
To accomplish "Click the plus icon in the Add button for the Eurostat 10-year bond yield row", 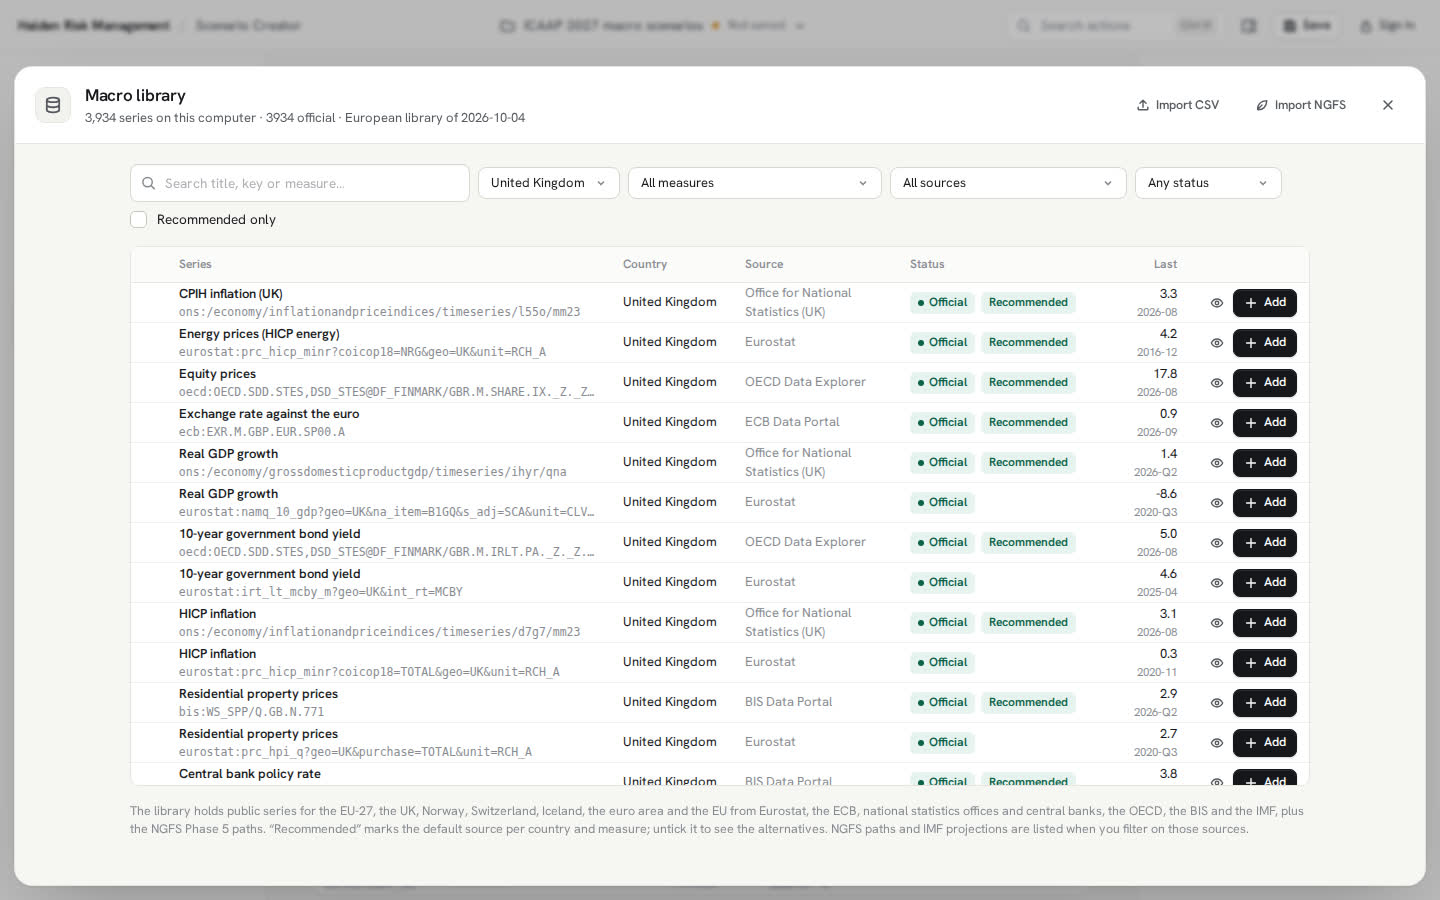I will pos(1251,583).
